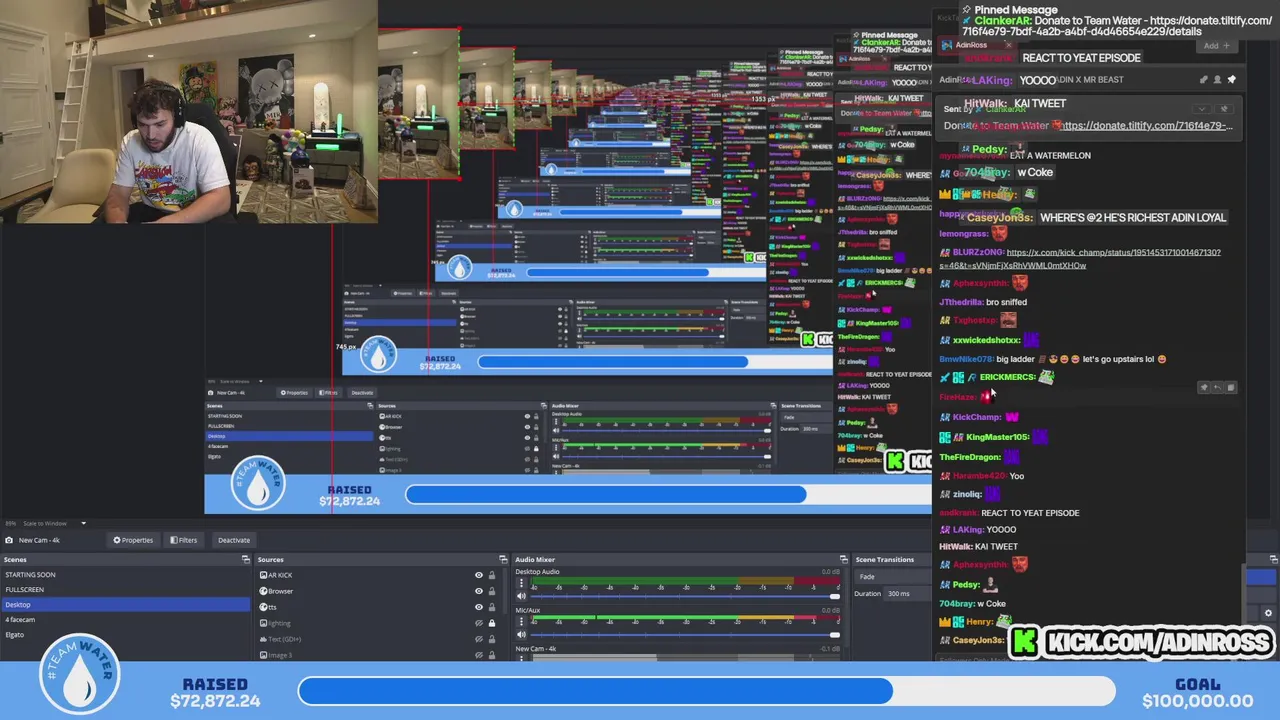Viewport: 1280px width, 720px height.
Task: Select the STARTING SOON scene
Action: pyautogui.click(x=125, y=575)
